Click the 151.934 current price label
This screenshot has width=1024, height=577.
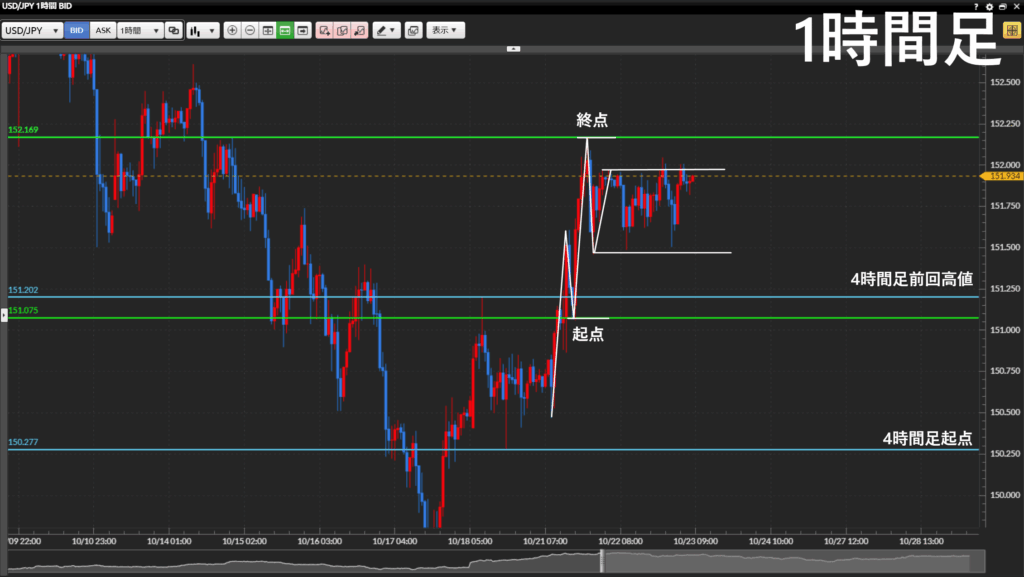pos(1002,176)
